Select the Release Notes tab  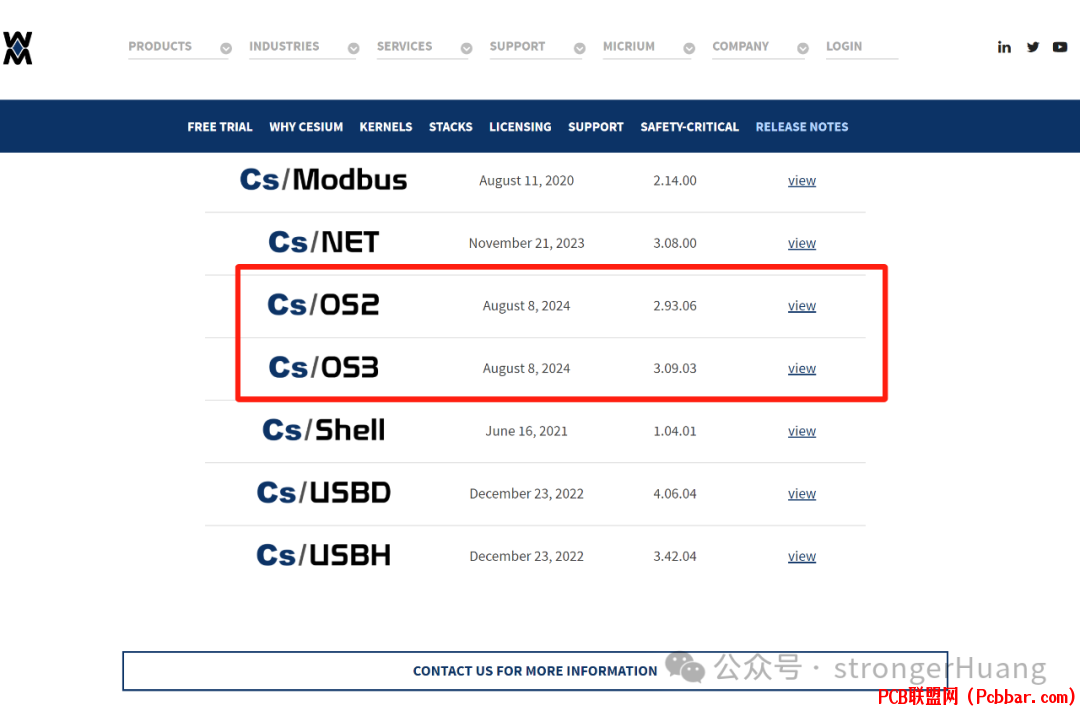tap(802, 127)
